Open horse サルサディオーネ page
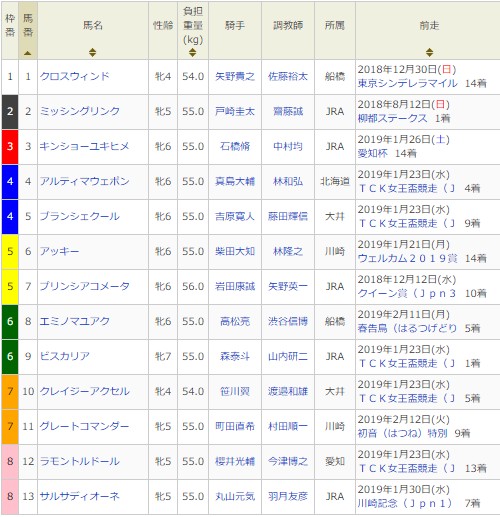500x517 pixels. (x=80, y=496)
